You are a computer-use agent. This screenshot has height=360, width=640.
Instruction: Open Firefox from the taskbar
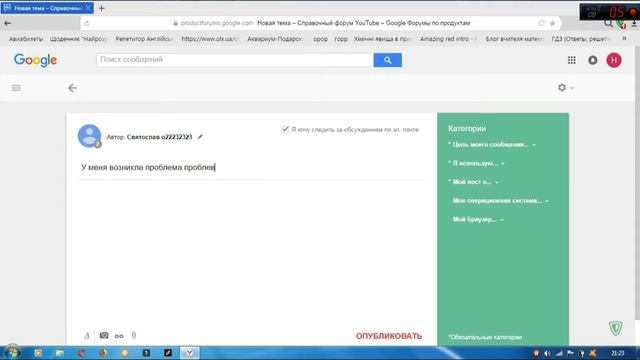point(103,353)
